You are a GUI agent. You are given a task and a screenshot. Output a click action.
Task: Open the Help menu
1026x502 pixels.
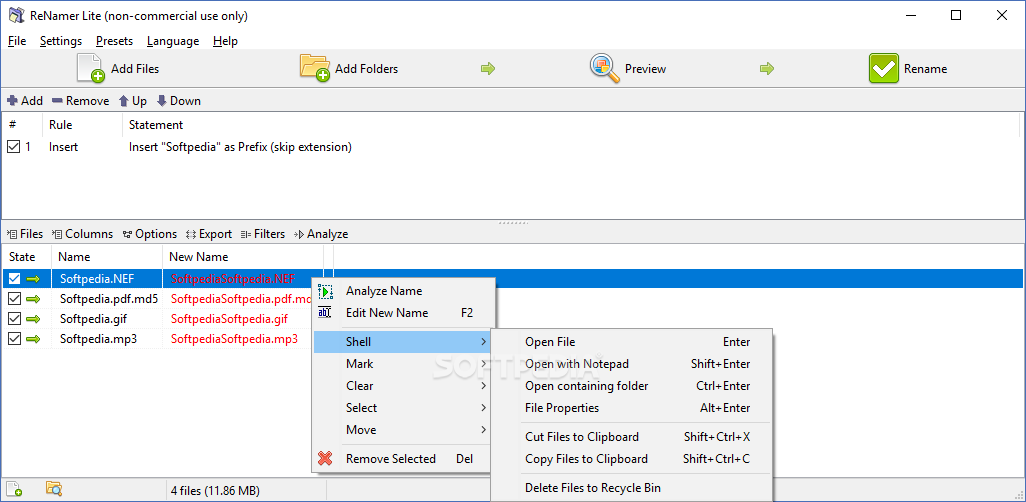pos(225,41)
